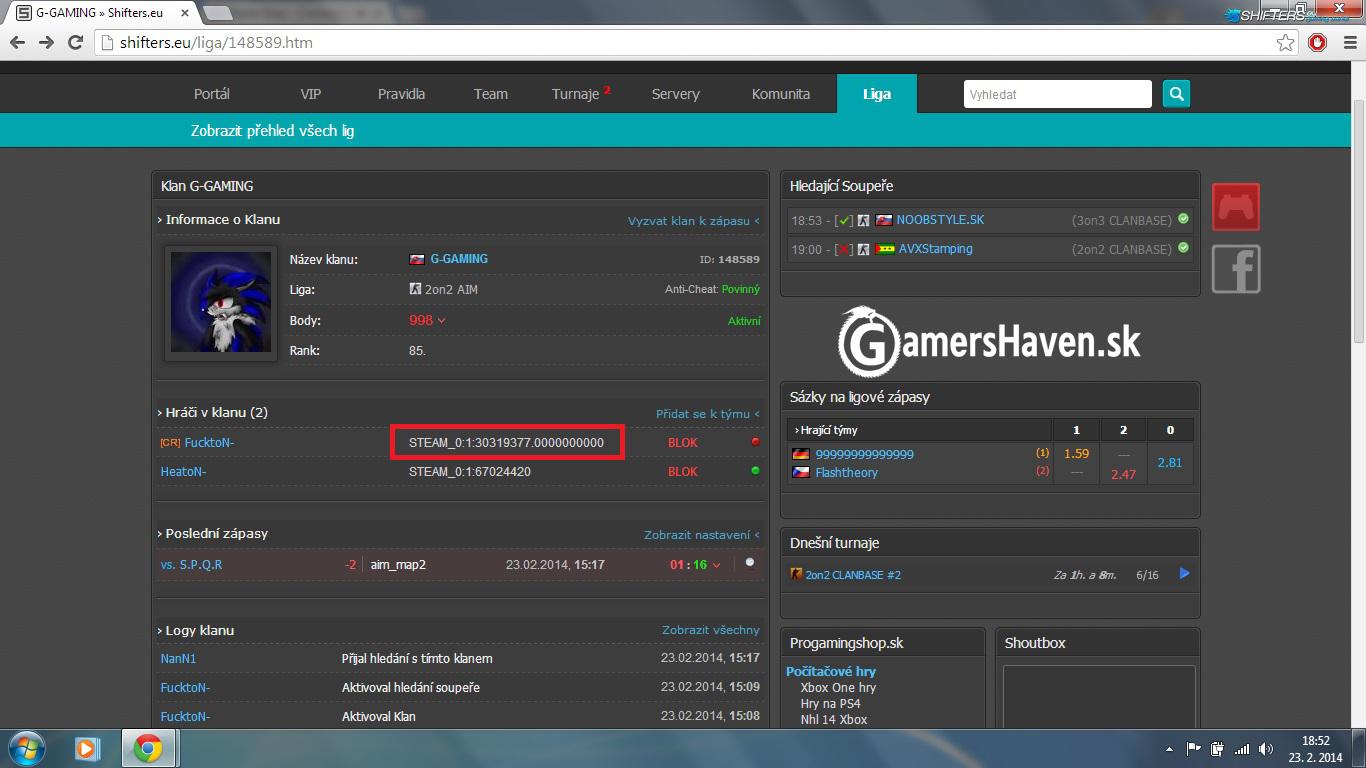Click Zobrazit přehled všech lig link

click(x=273, y=131)
